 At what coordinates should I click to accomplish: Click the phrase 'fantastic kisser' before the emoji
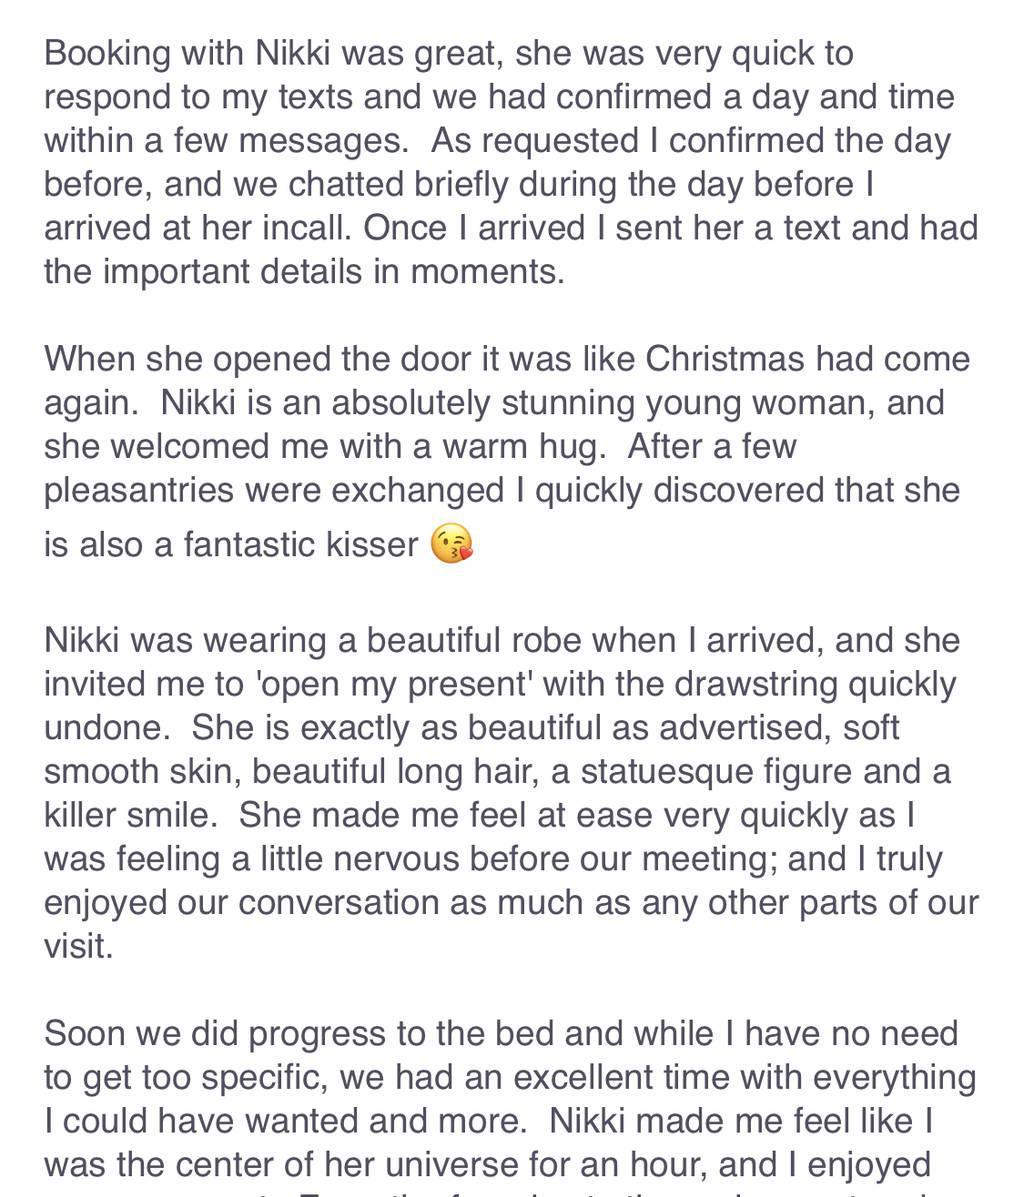(301, 545)
